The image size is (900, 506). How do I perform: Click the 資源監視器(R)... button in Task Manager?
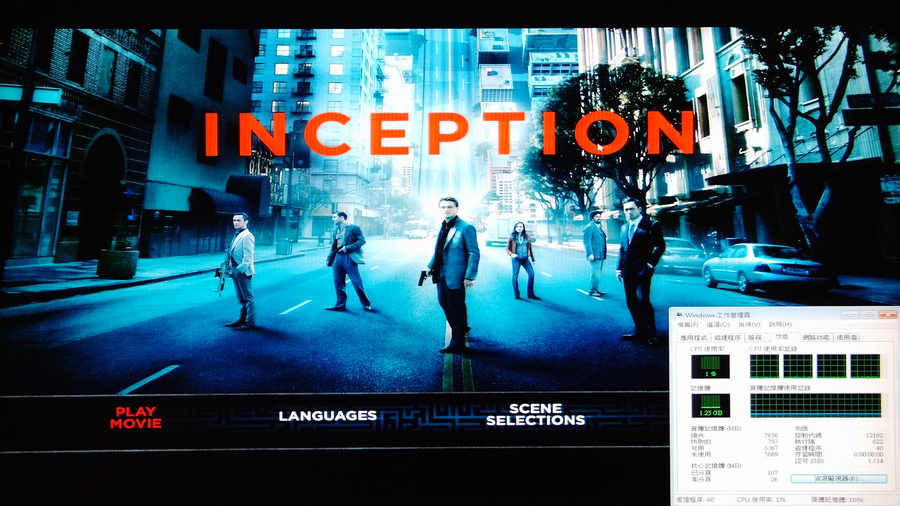click(837, 478)
